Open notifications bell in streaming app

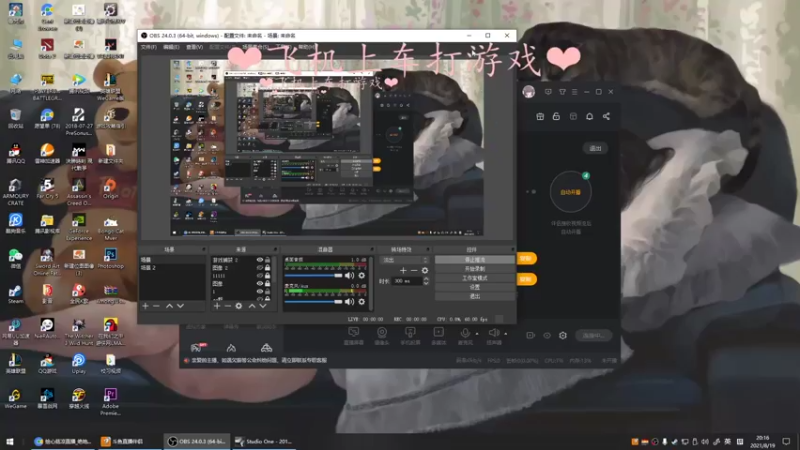(589, 116)
